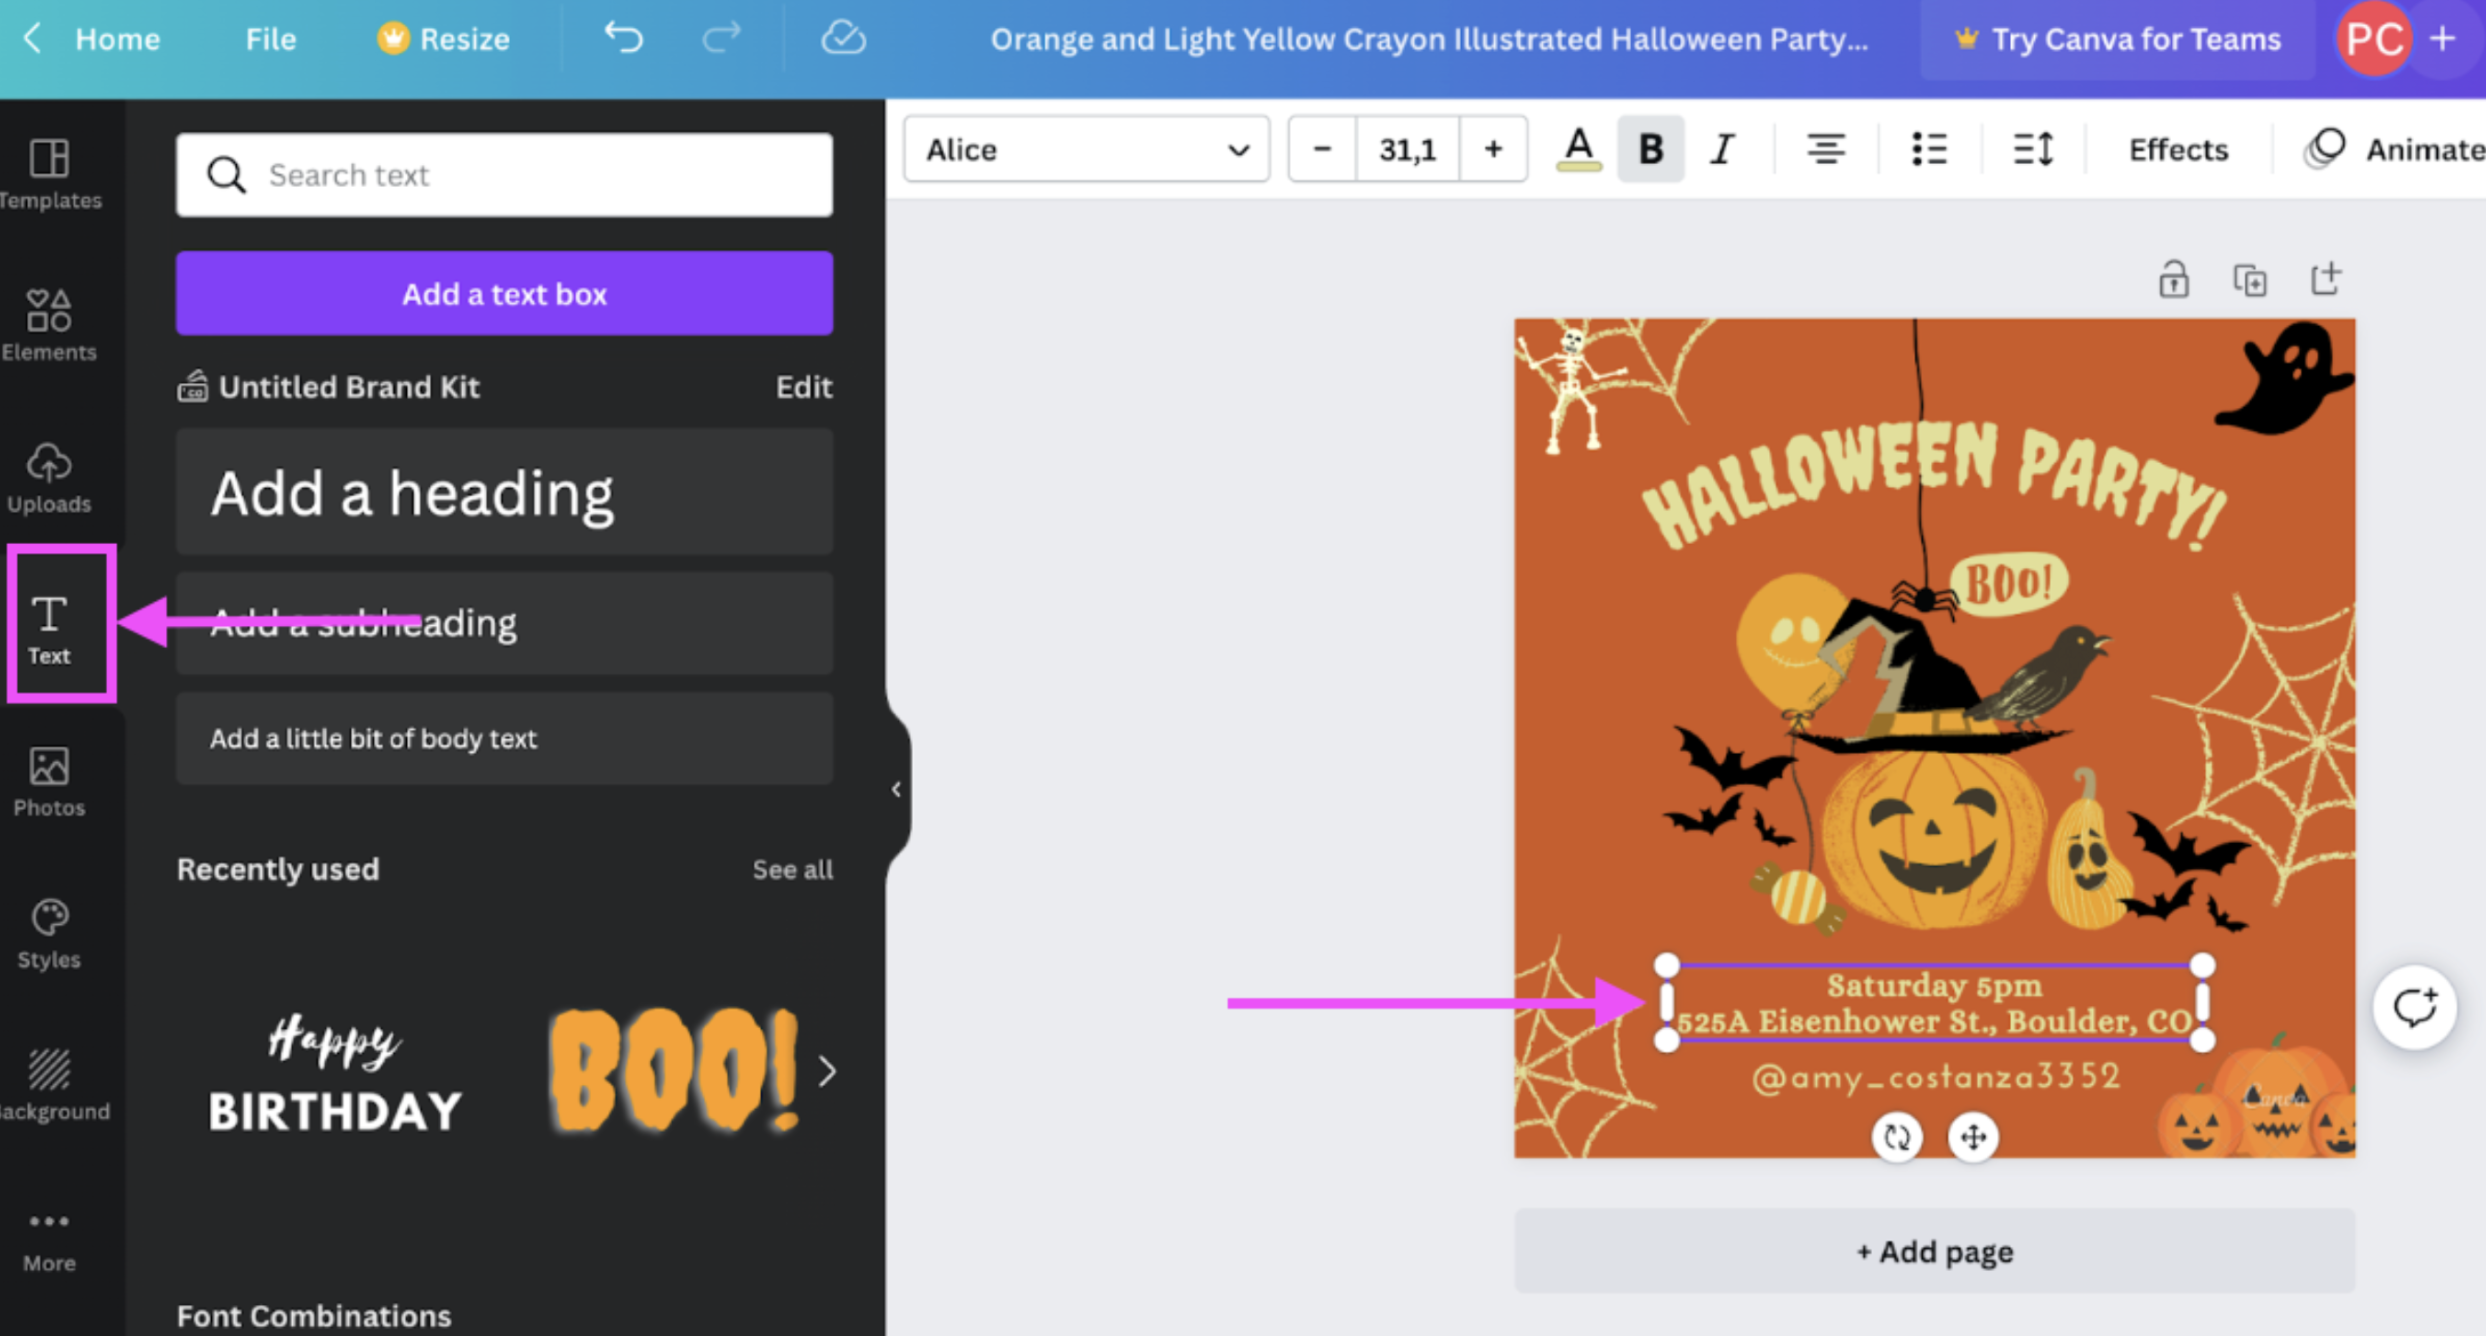Viewport: 2486px width, 1336px height.
Task: Click the + Add page button
Action: click(1934, 1251)
